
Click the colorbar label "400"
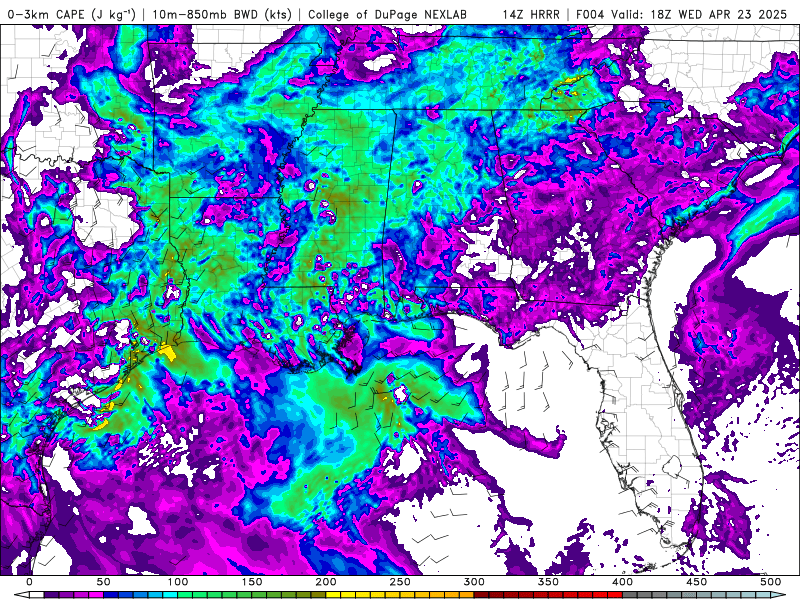(x=622, y=582)
